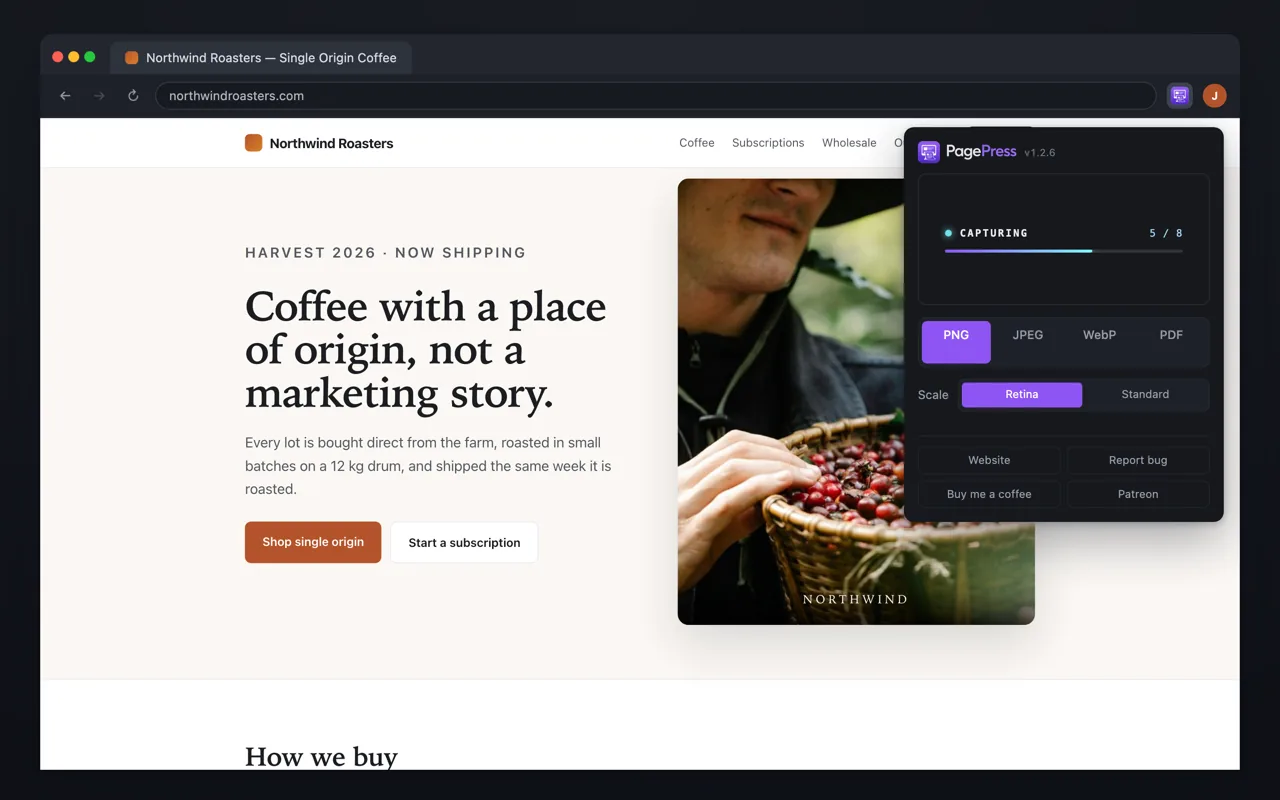Choose PDF as export format
The width and height of the screenshot is (1280, 800).
point(1171,342)
